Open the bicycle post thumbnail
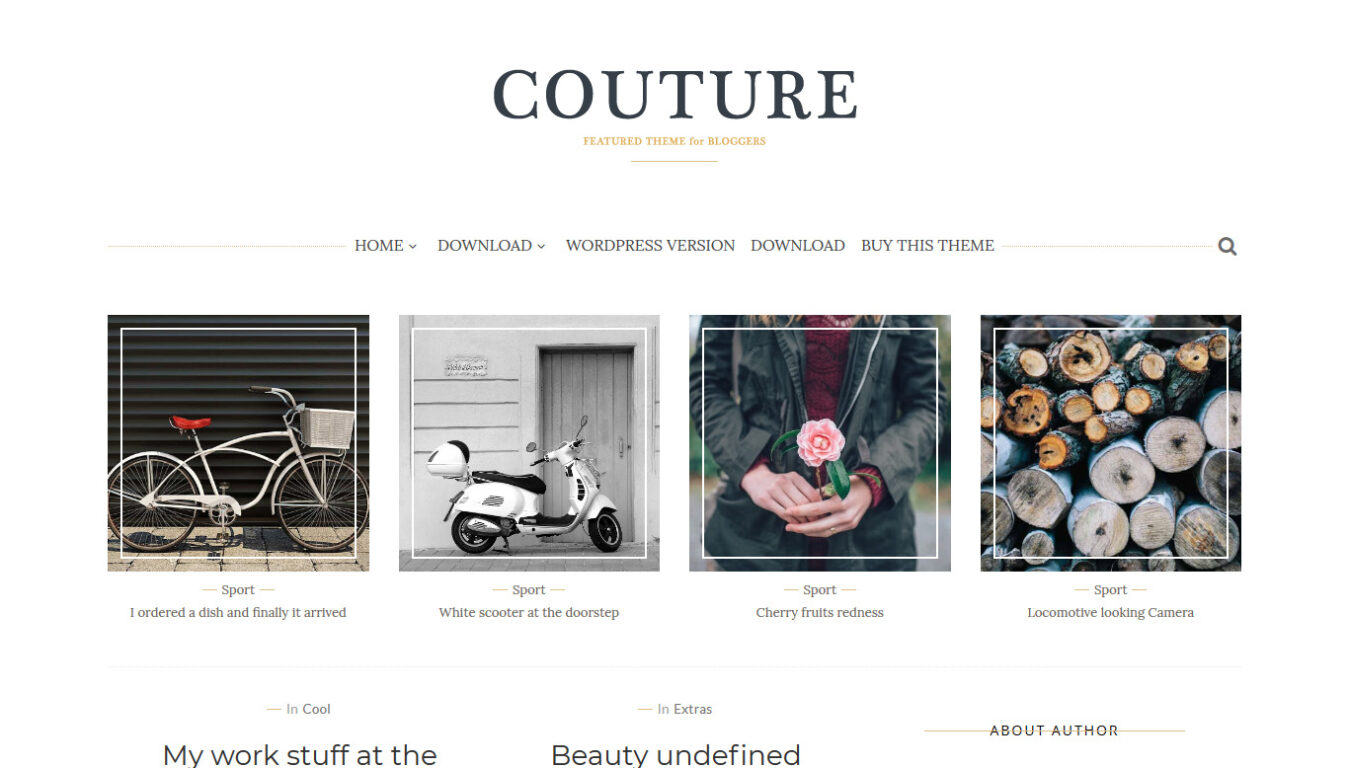 238,443
